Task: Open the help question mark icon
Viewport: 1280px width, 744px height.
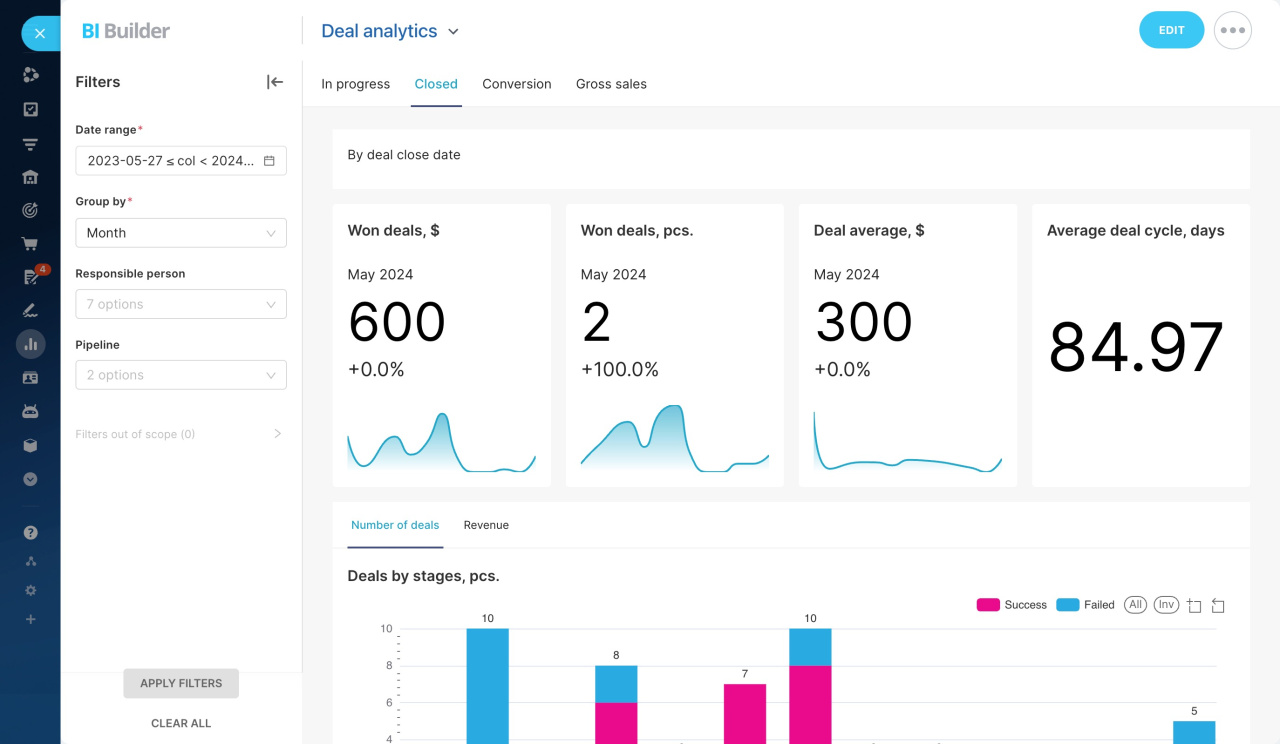Action: (31, 533)
